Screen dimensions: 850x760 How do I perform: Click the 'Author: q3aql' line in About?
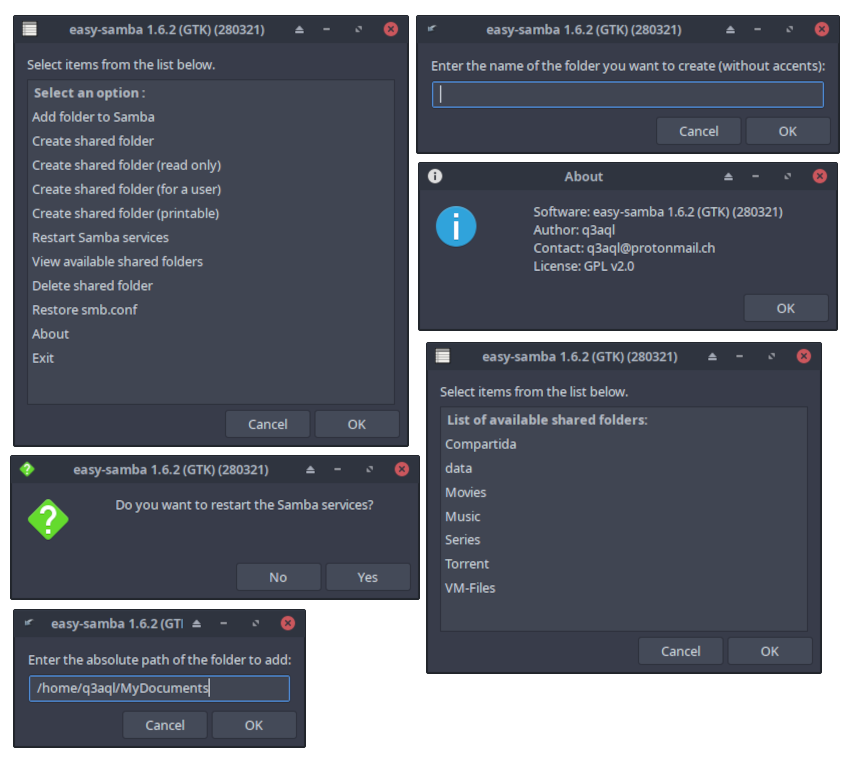click(574, 230)
